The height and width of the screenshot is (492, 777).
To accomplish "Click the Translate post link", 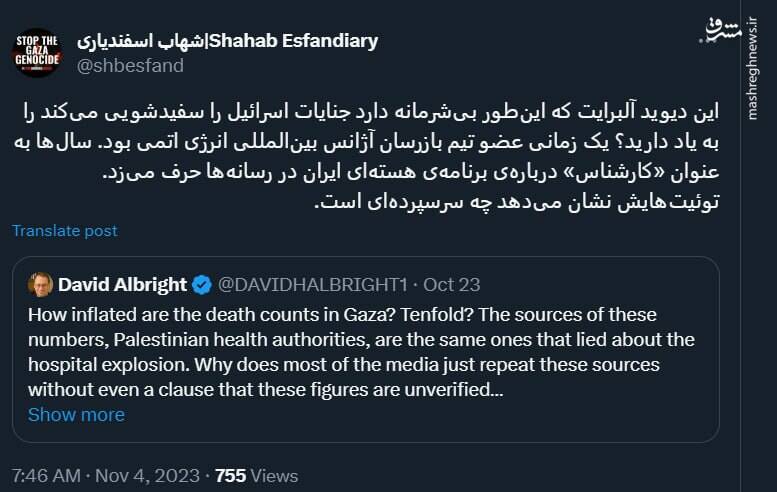I will [64, 231].
